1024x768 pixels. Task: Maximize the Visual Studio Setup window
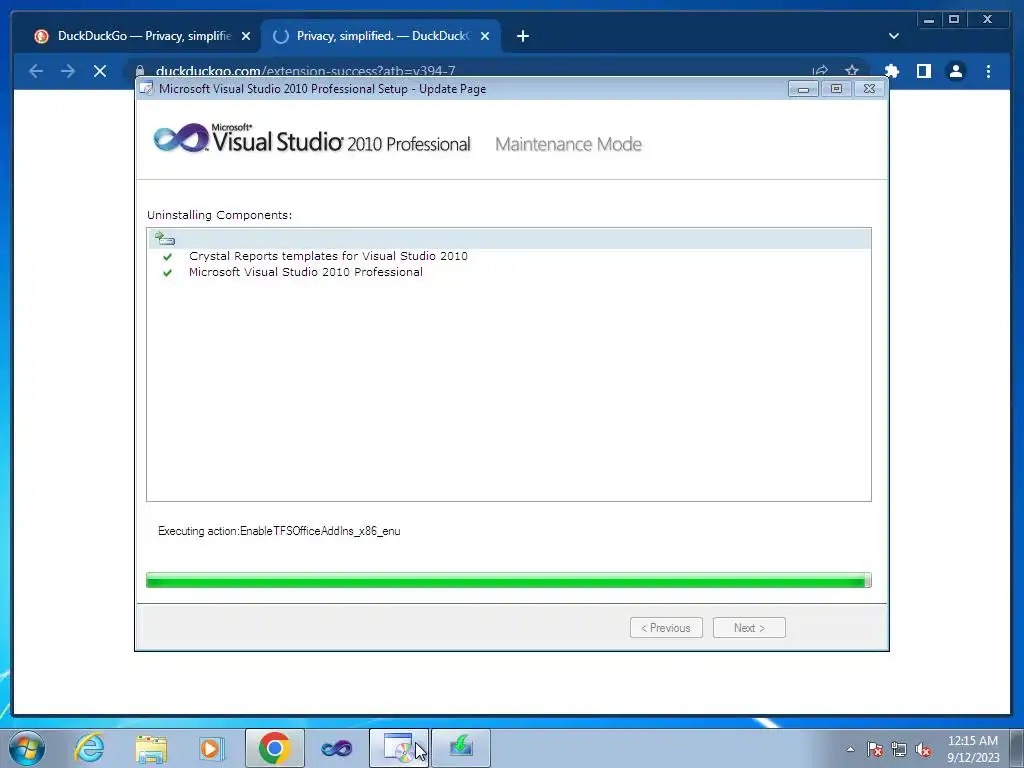pyautogui.click(x=836, y=89)
